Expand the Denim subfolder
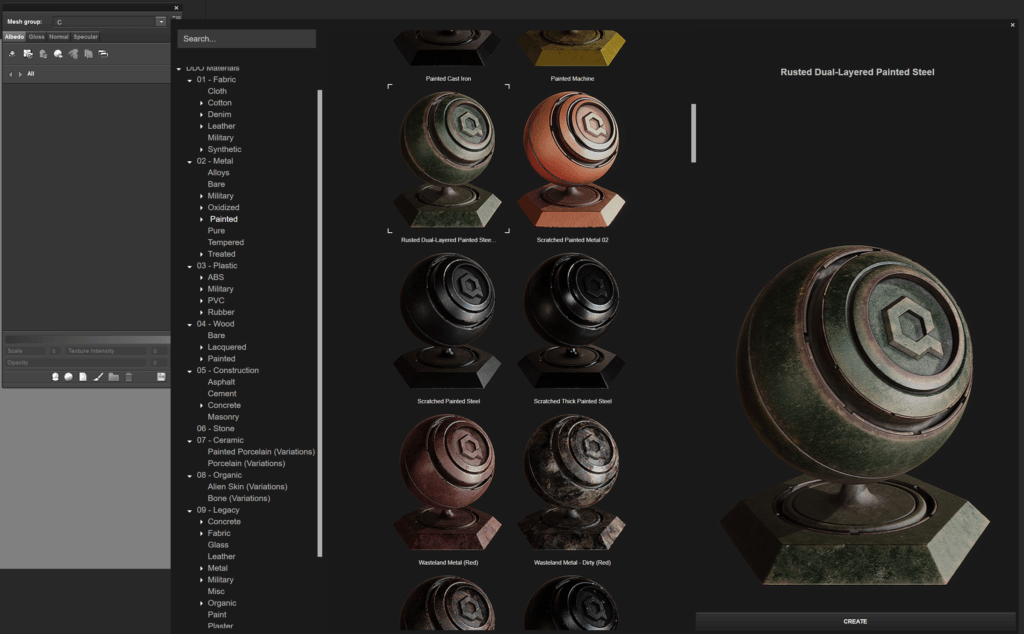 (201, 115)
